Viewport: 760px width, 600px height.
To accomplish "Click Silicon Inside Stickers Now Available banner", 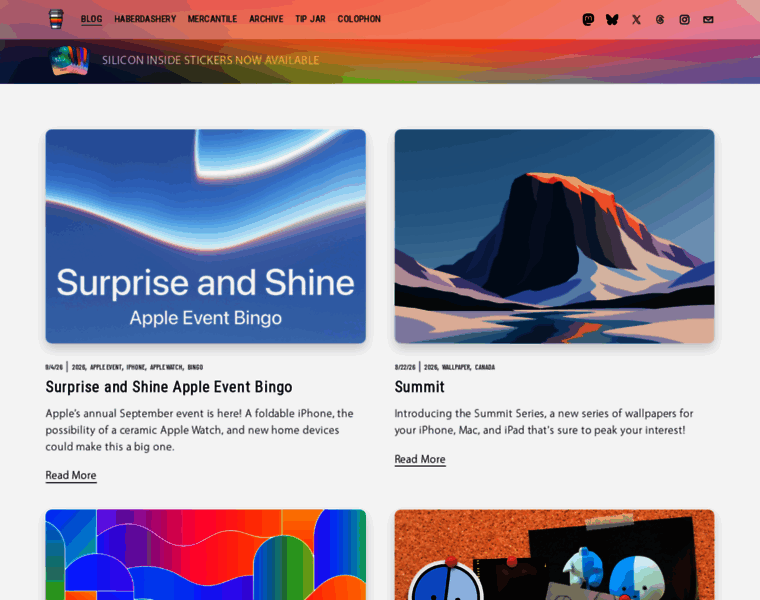I will click(210, 60).
